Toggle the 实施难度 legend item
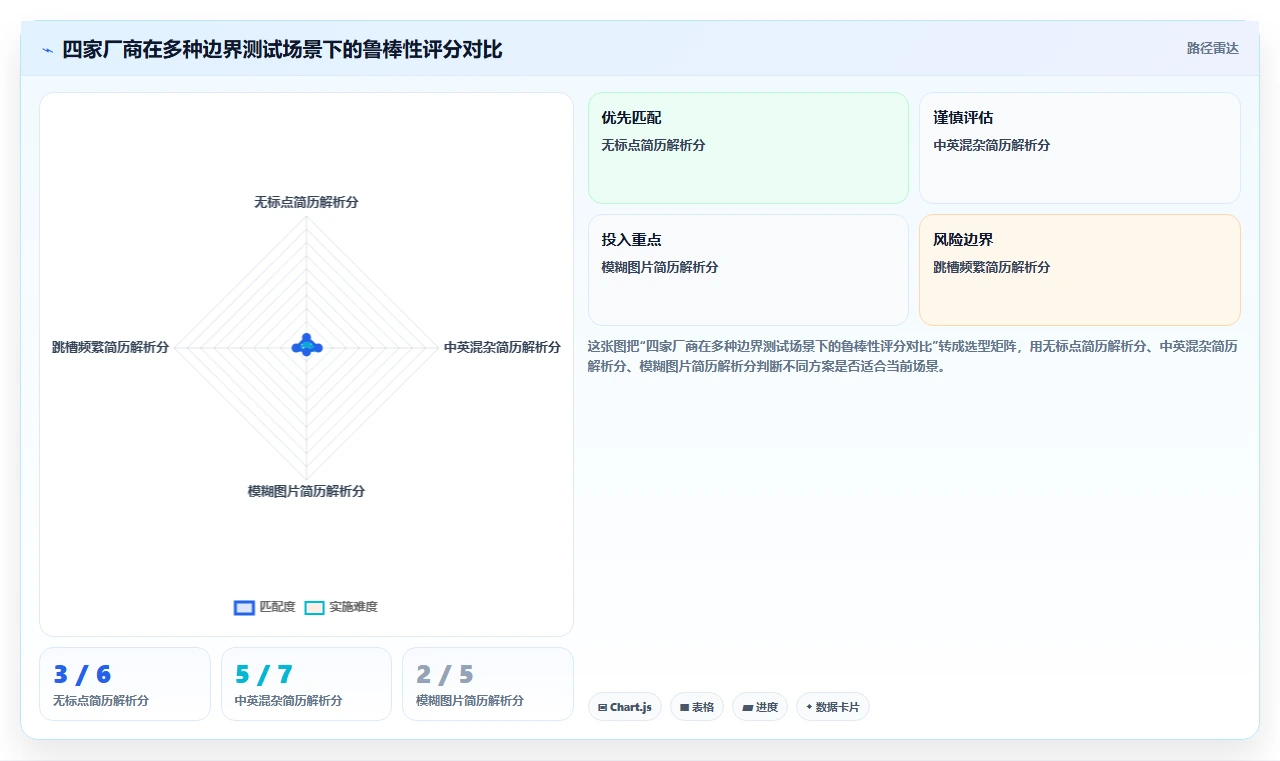This screenshot has height=761, width=1280. pyautogui.click(x=341, y=607)
